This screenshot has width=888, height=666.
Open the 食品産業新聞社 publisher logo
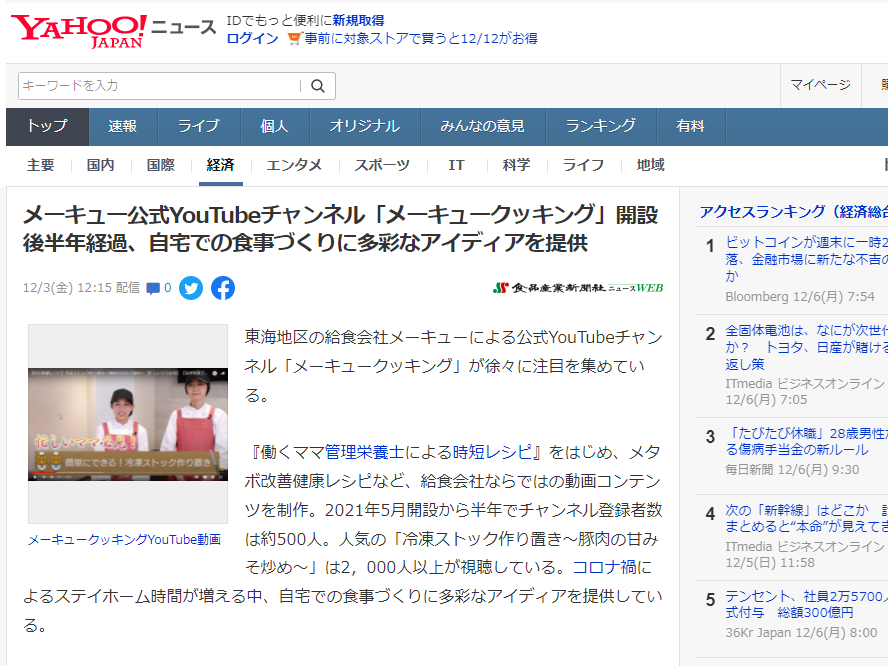point(578,288)
